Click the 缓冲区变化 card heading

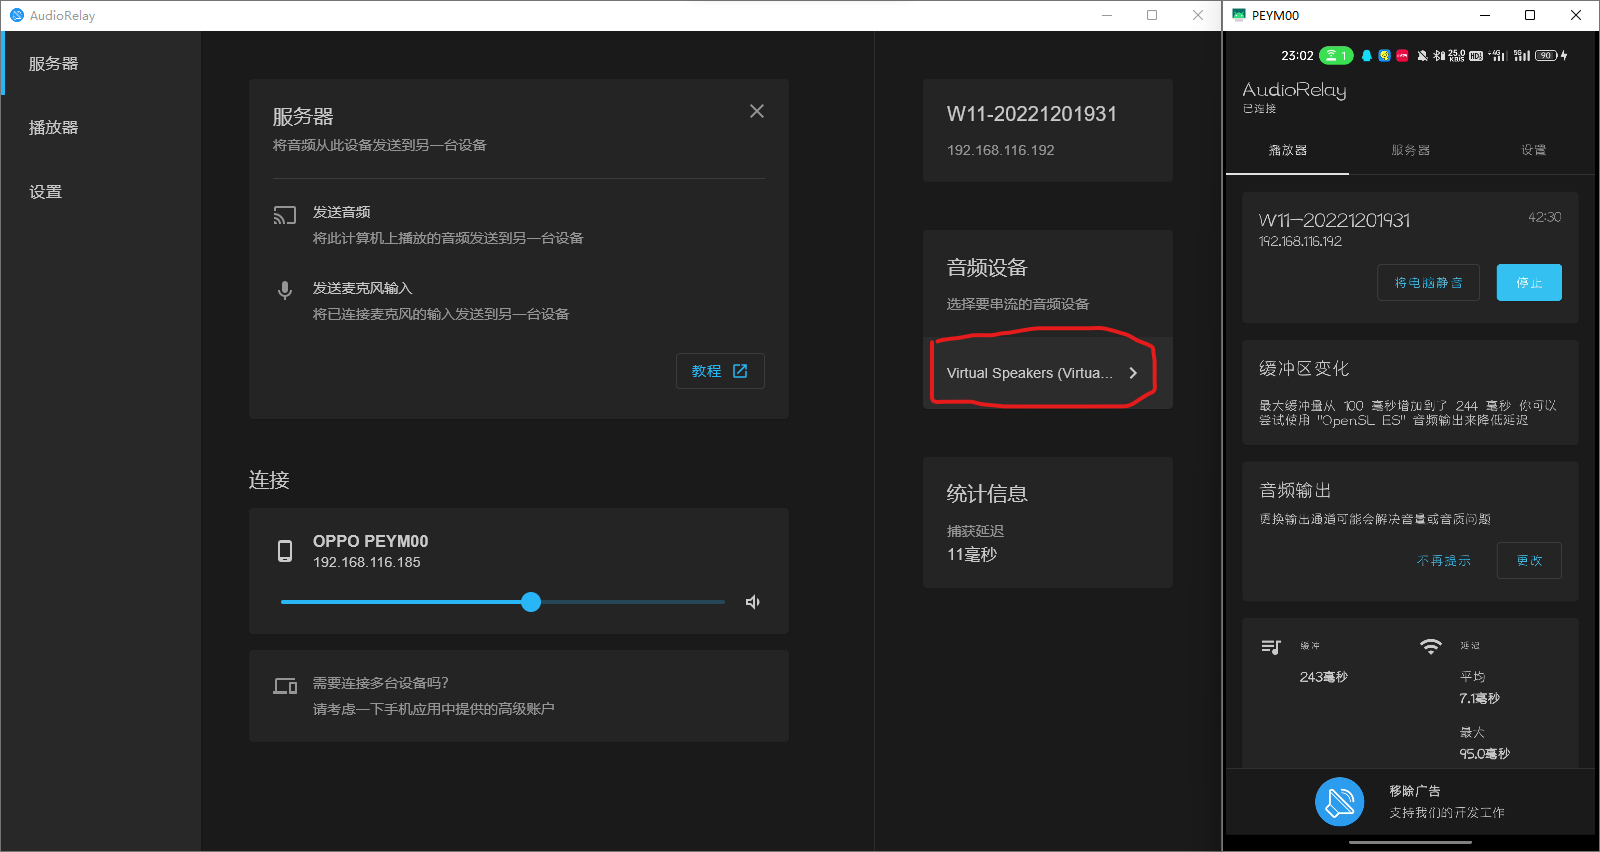pyautogui.click(x=1304, y=369)
